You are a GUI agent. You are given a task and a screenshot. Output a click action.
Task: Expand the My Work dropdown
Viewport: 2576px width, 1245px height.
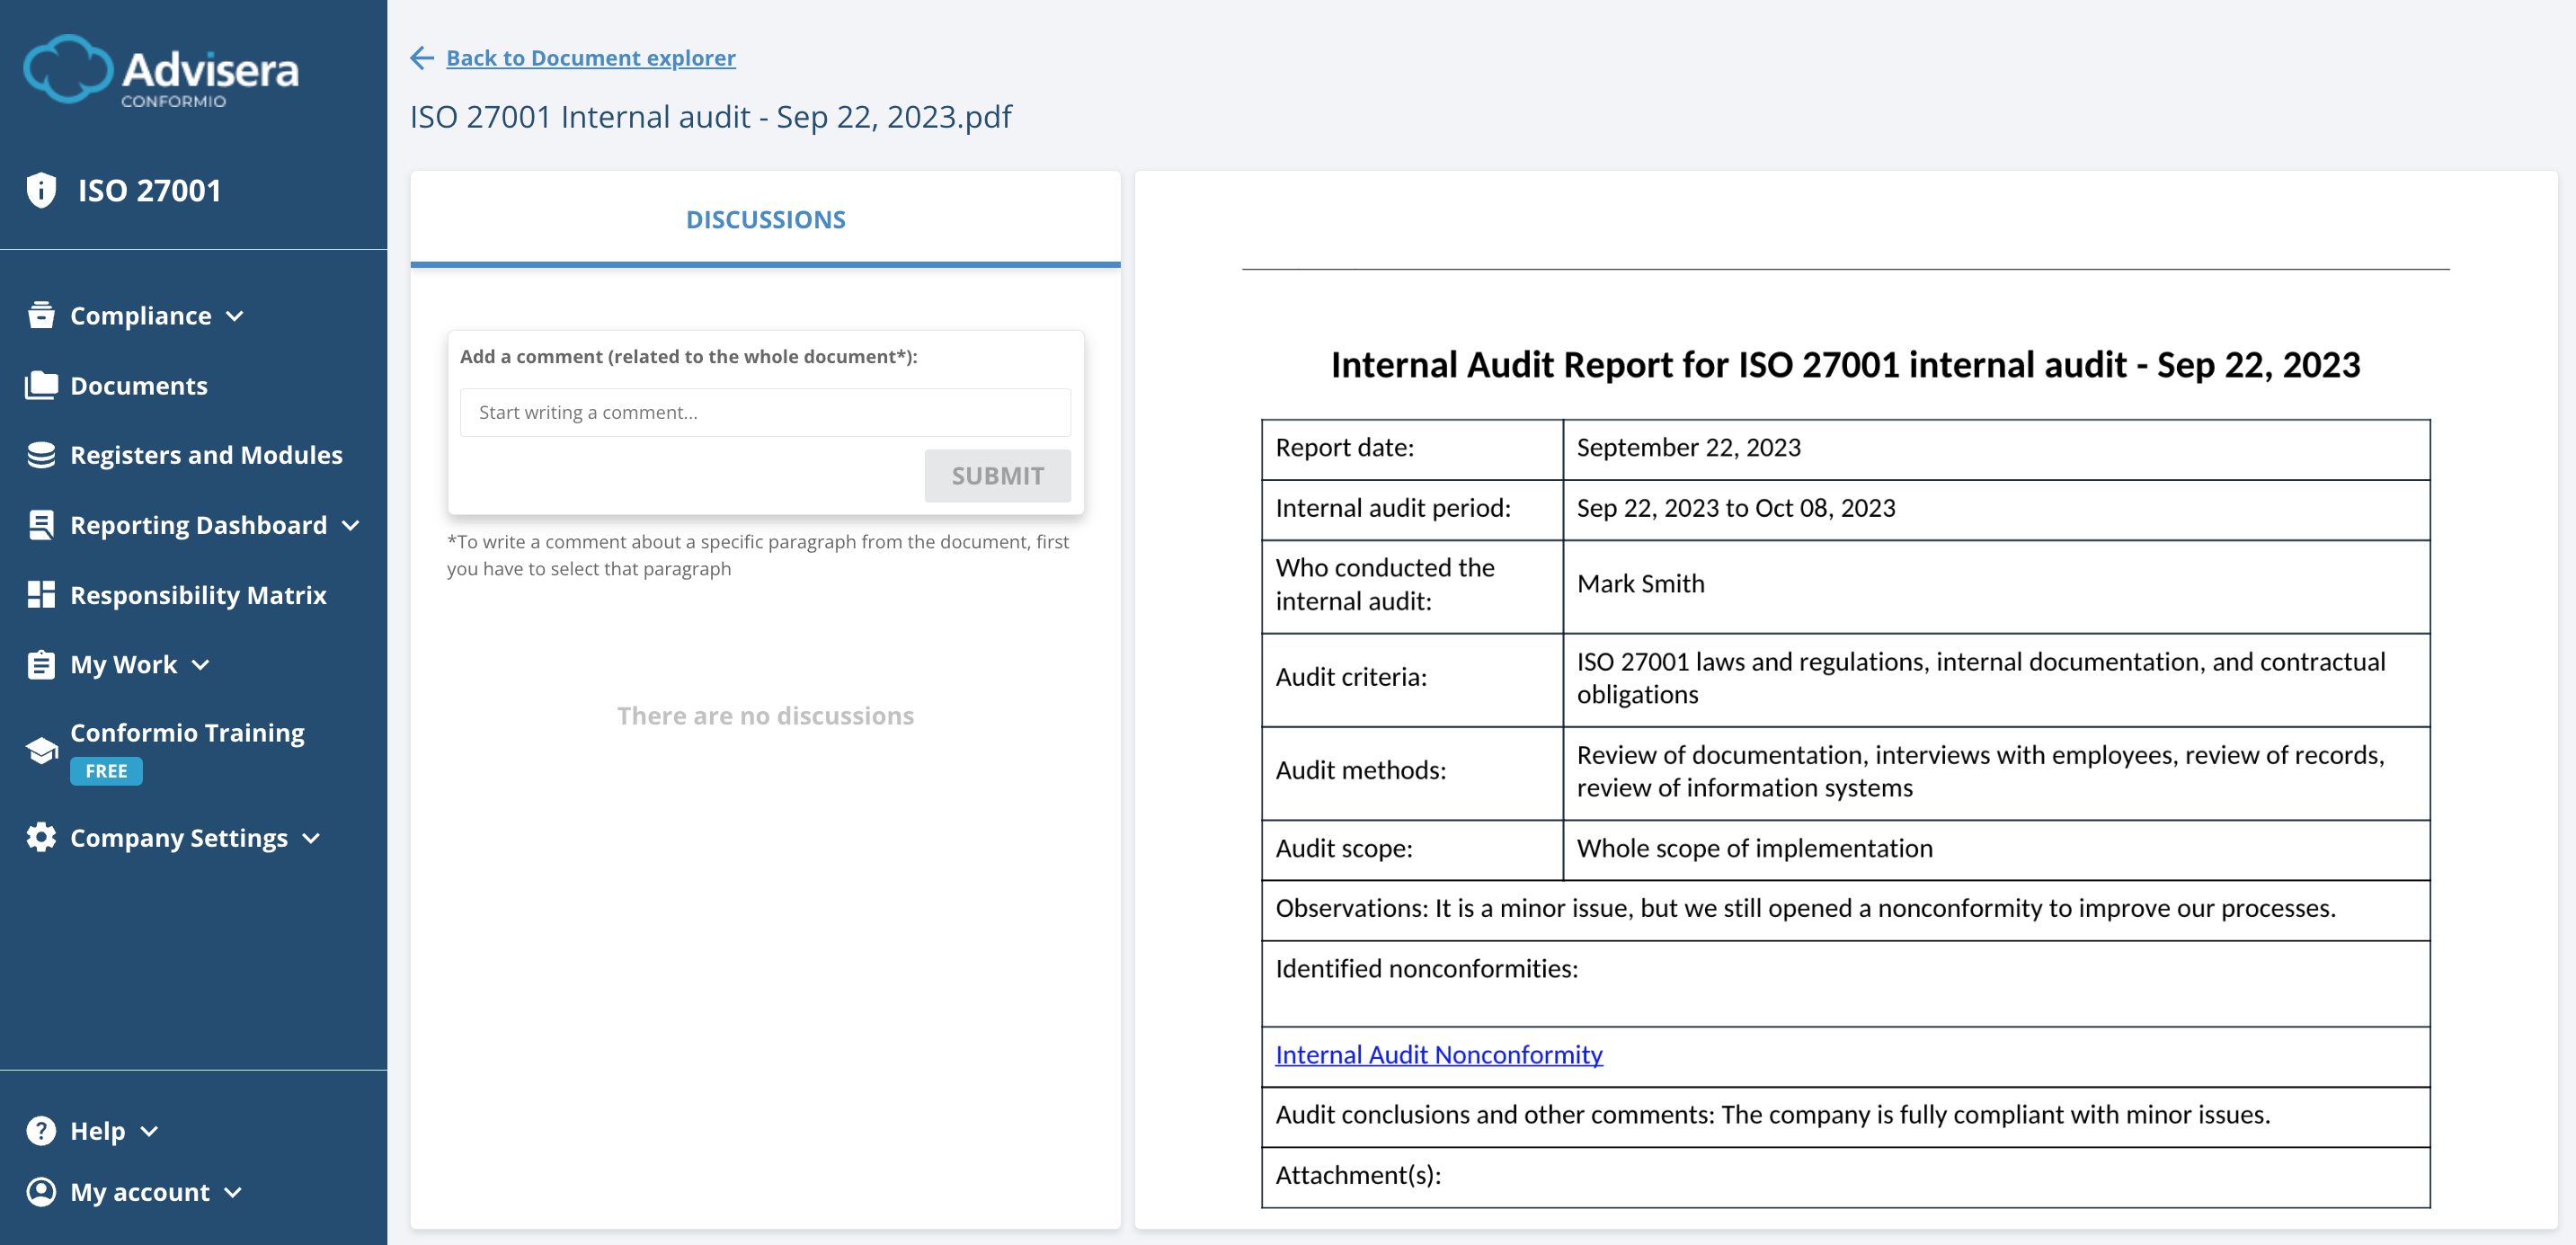pos(201,665)
